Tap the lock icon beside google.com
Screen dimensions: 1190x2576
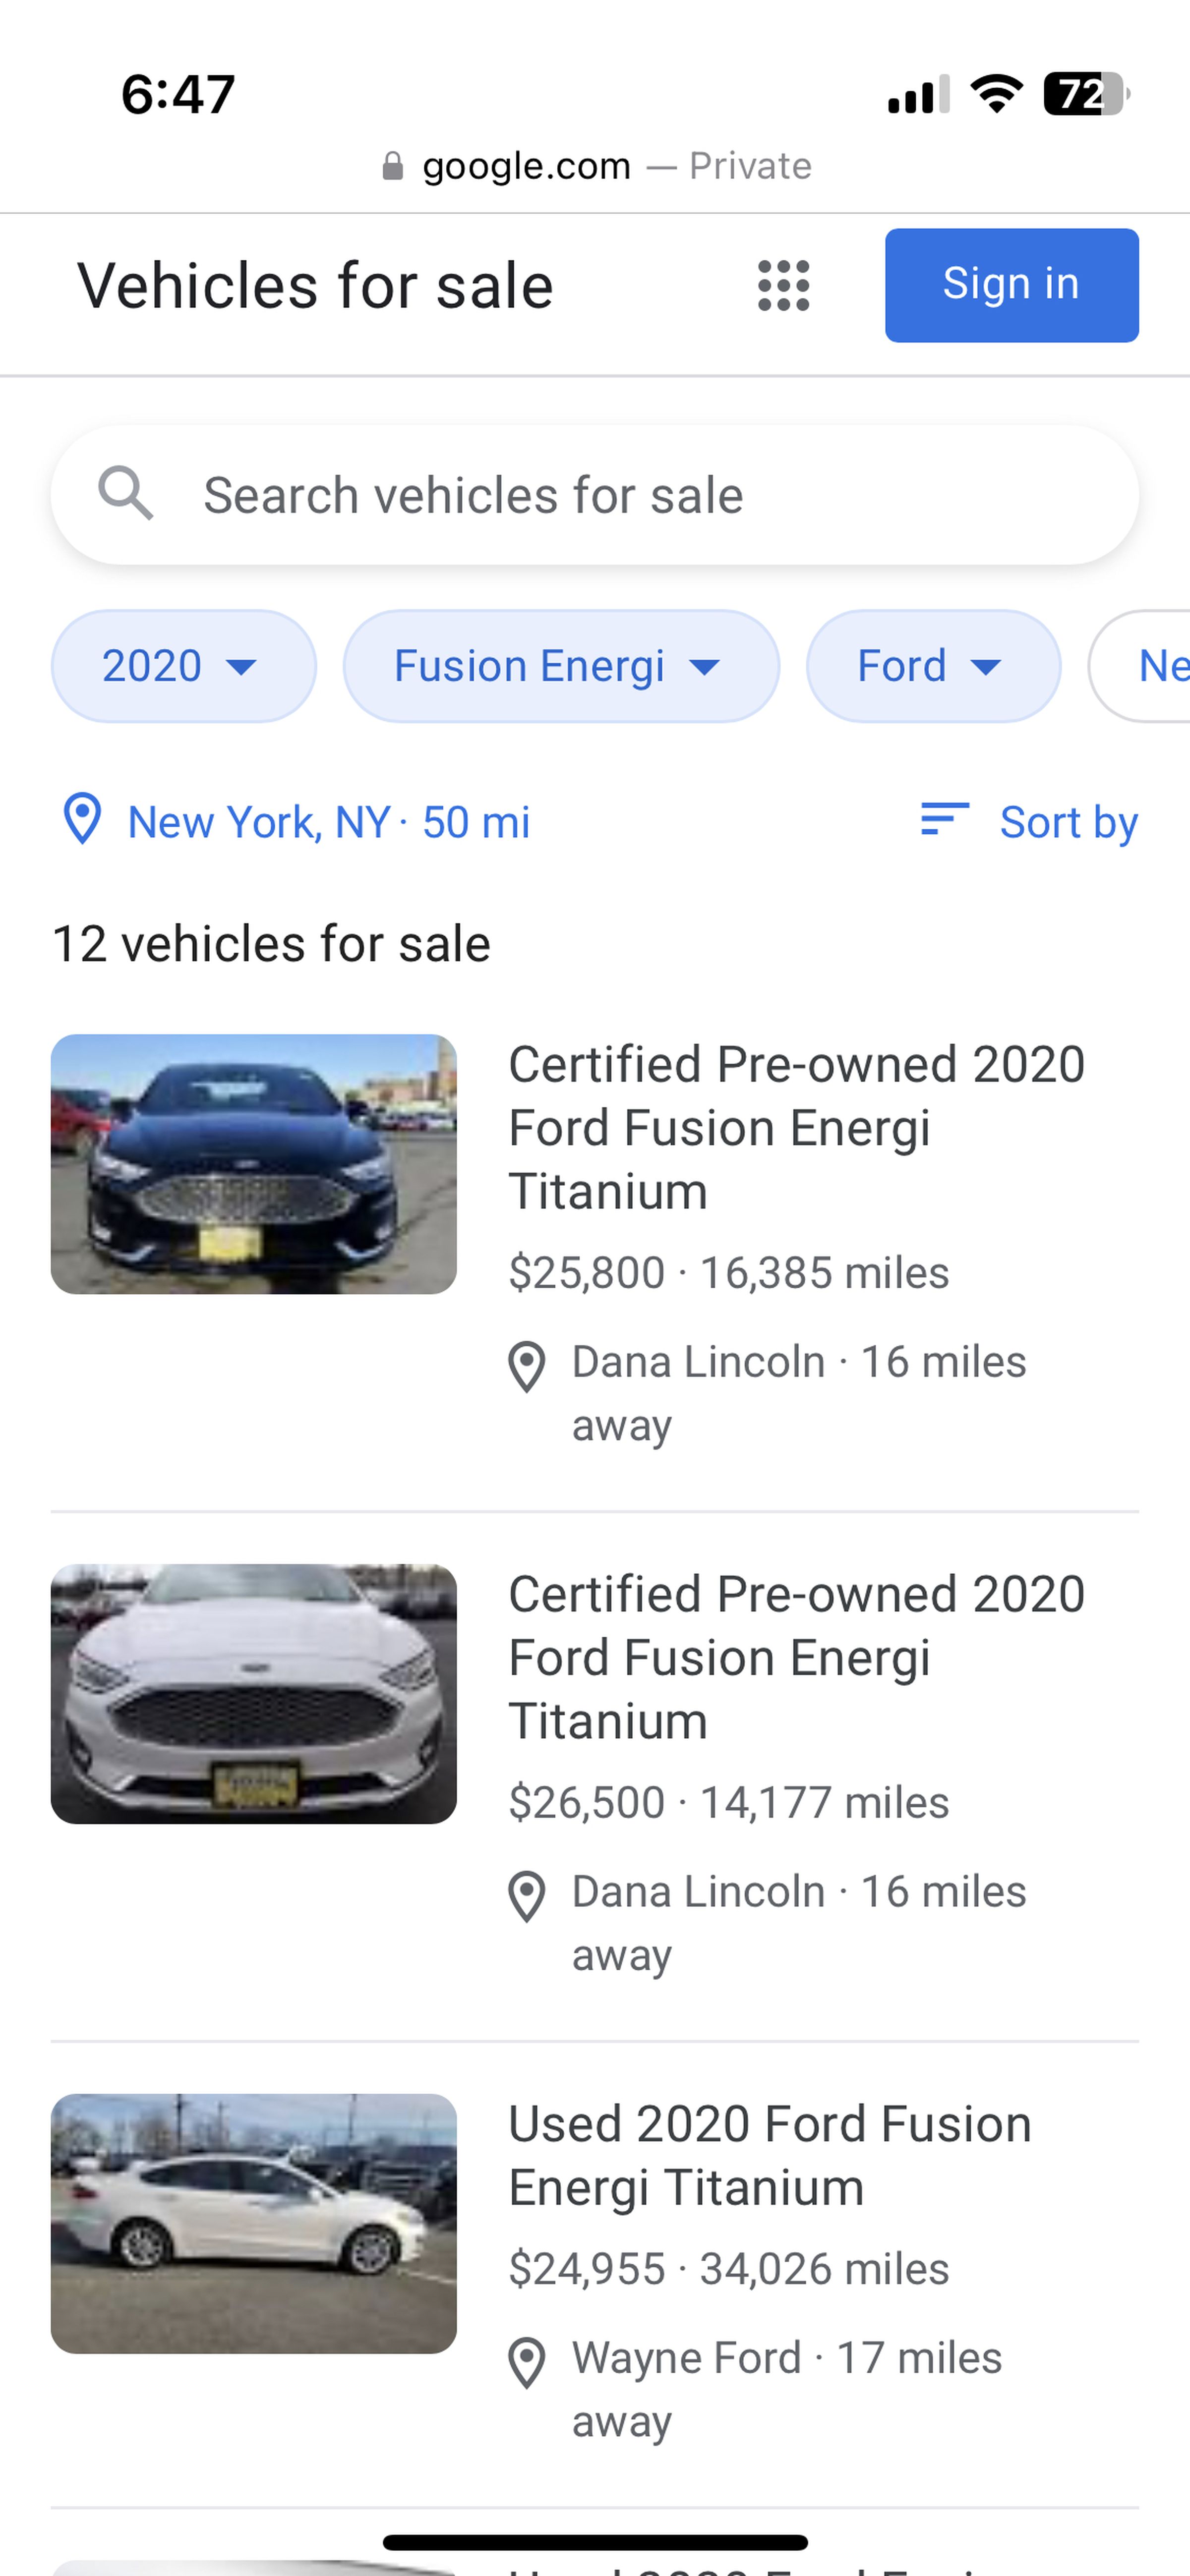pos(393,166)
